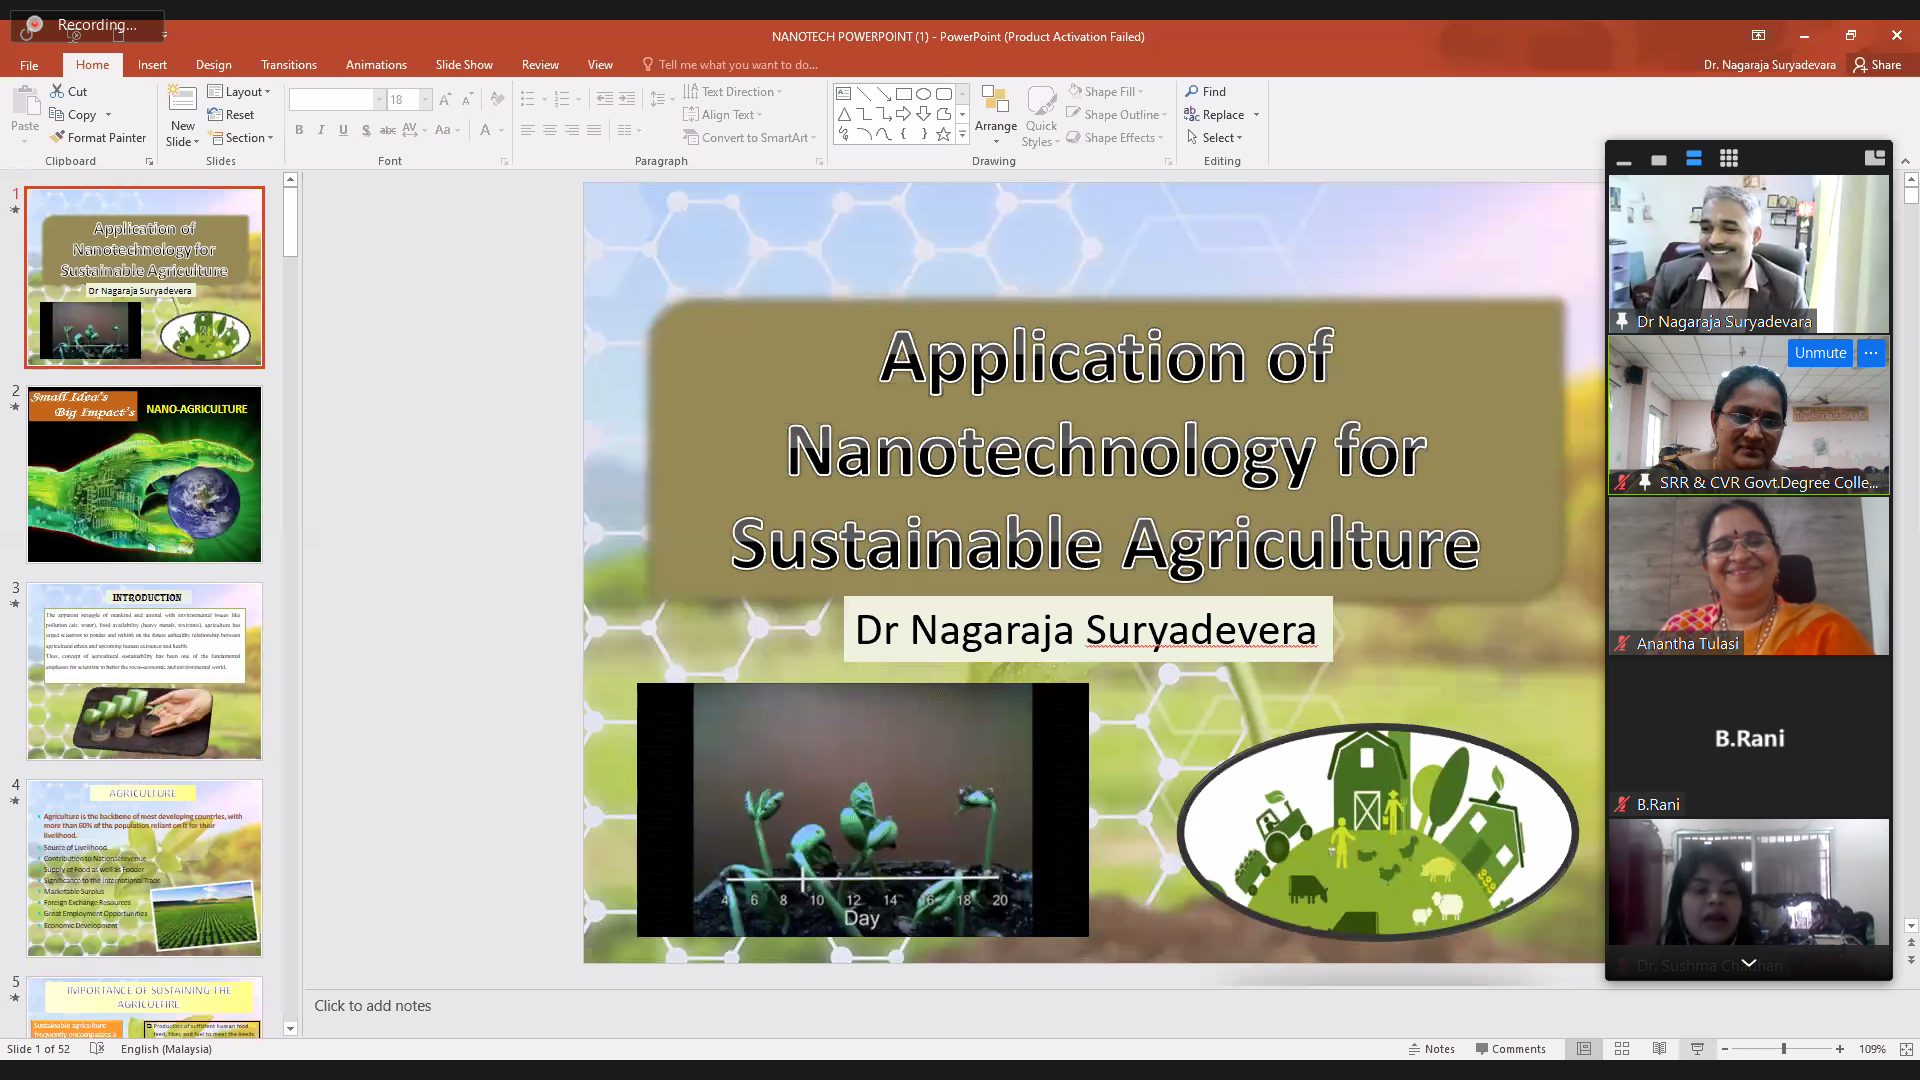Toggle the Notes pane in status bar
The width and height of the screenshot is (1920, 1080).
1431,1049
